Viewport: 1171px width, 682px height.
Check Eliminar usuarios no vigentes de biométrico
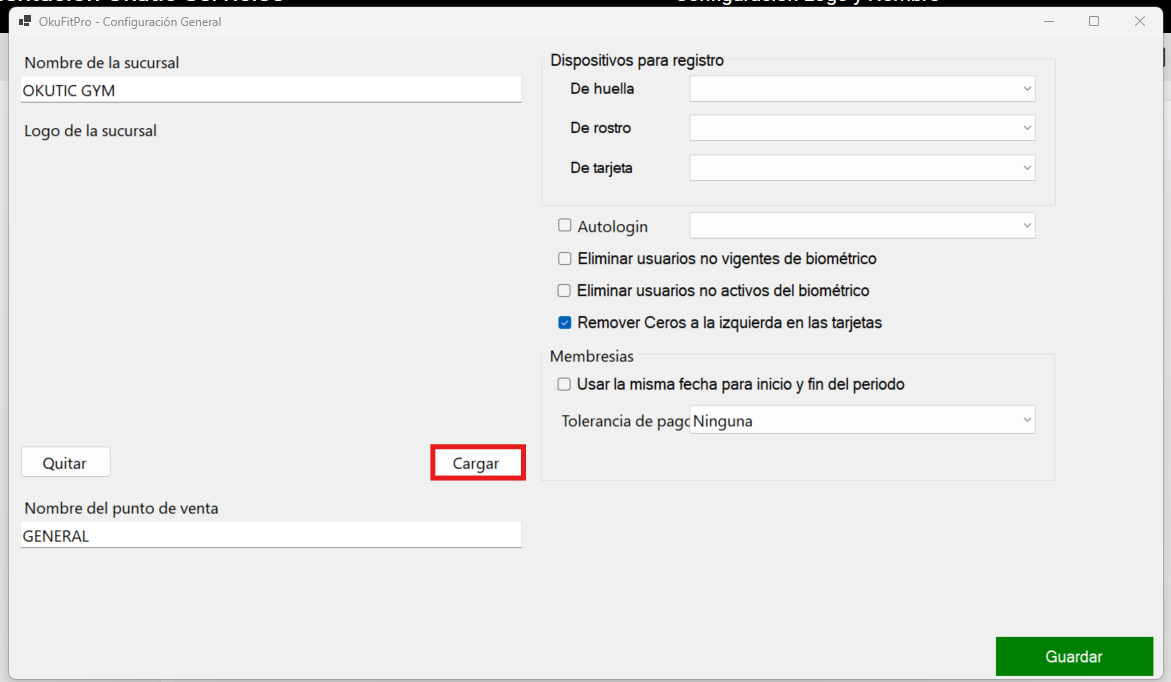point(565,259)
